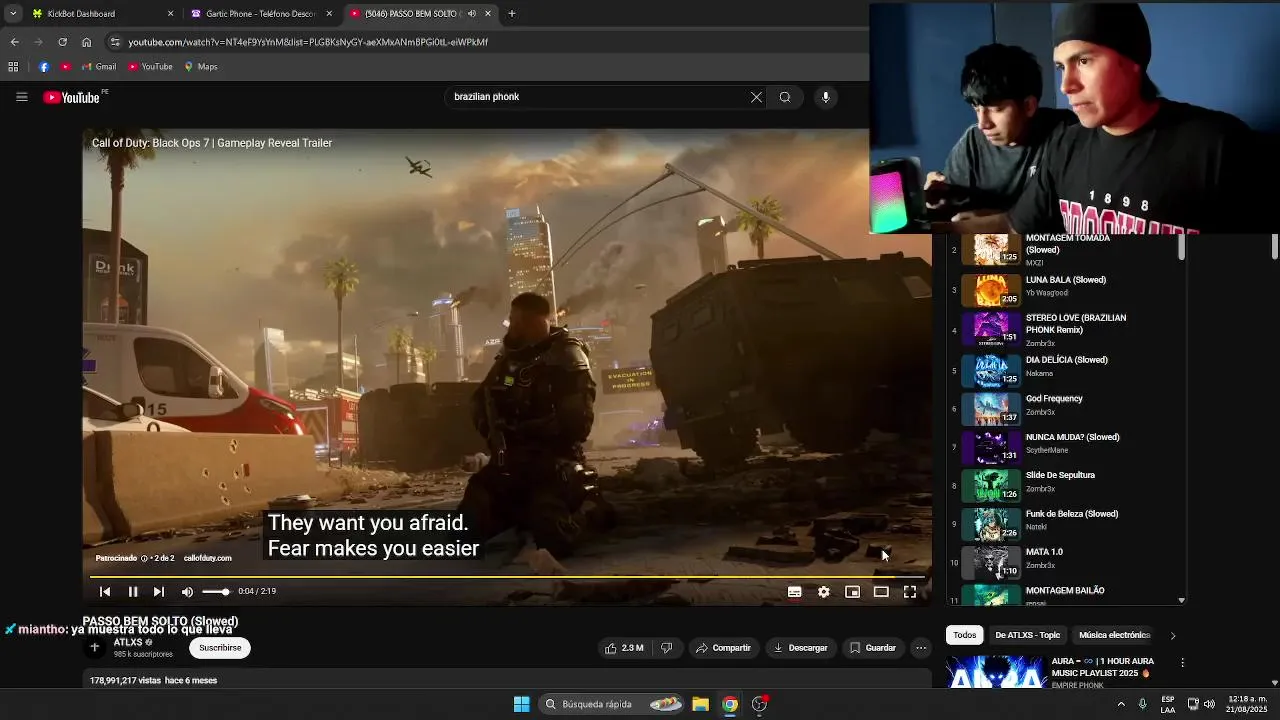Viewport: 1280px width, 720px height.
Task: Select the Música electrónica chip
Action: tap(1114, 635)
